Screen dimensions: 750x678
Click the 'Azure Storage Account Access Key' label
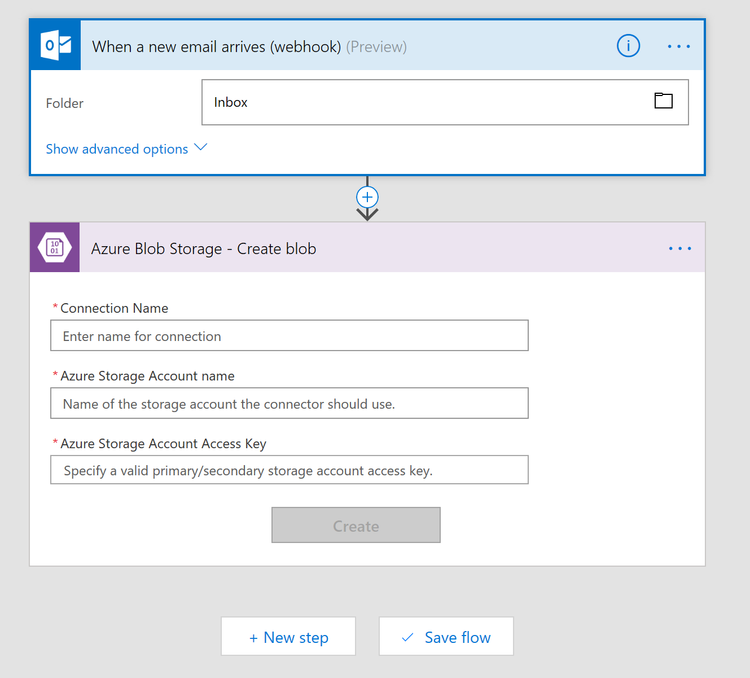point(163,444)
